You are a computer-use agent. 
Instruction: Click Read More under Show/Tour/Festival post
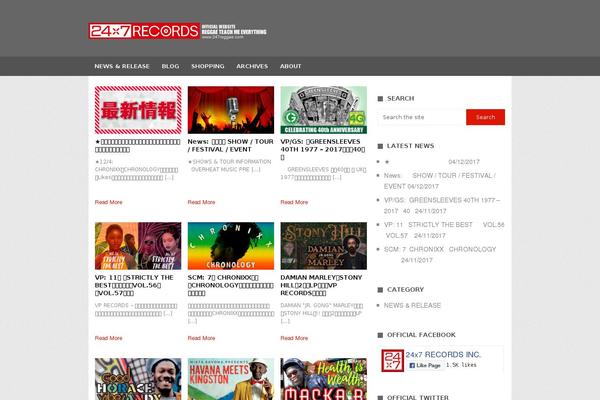point(201,202)
